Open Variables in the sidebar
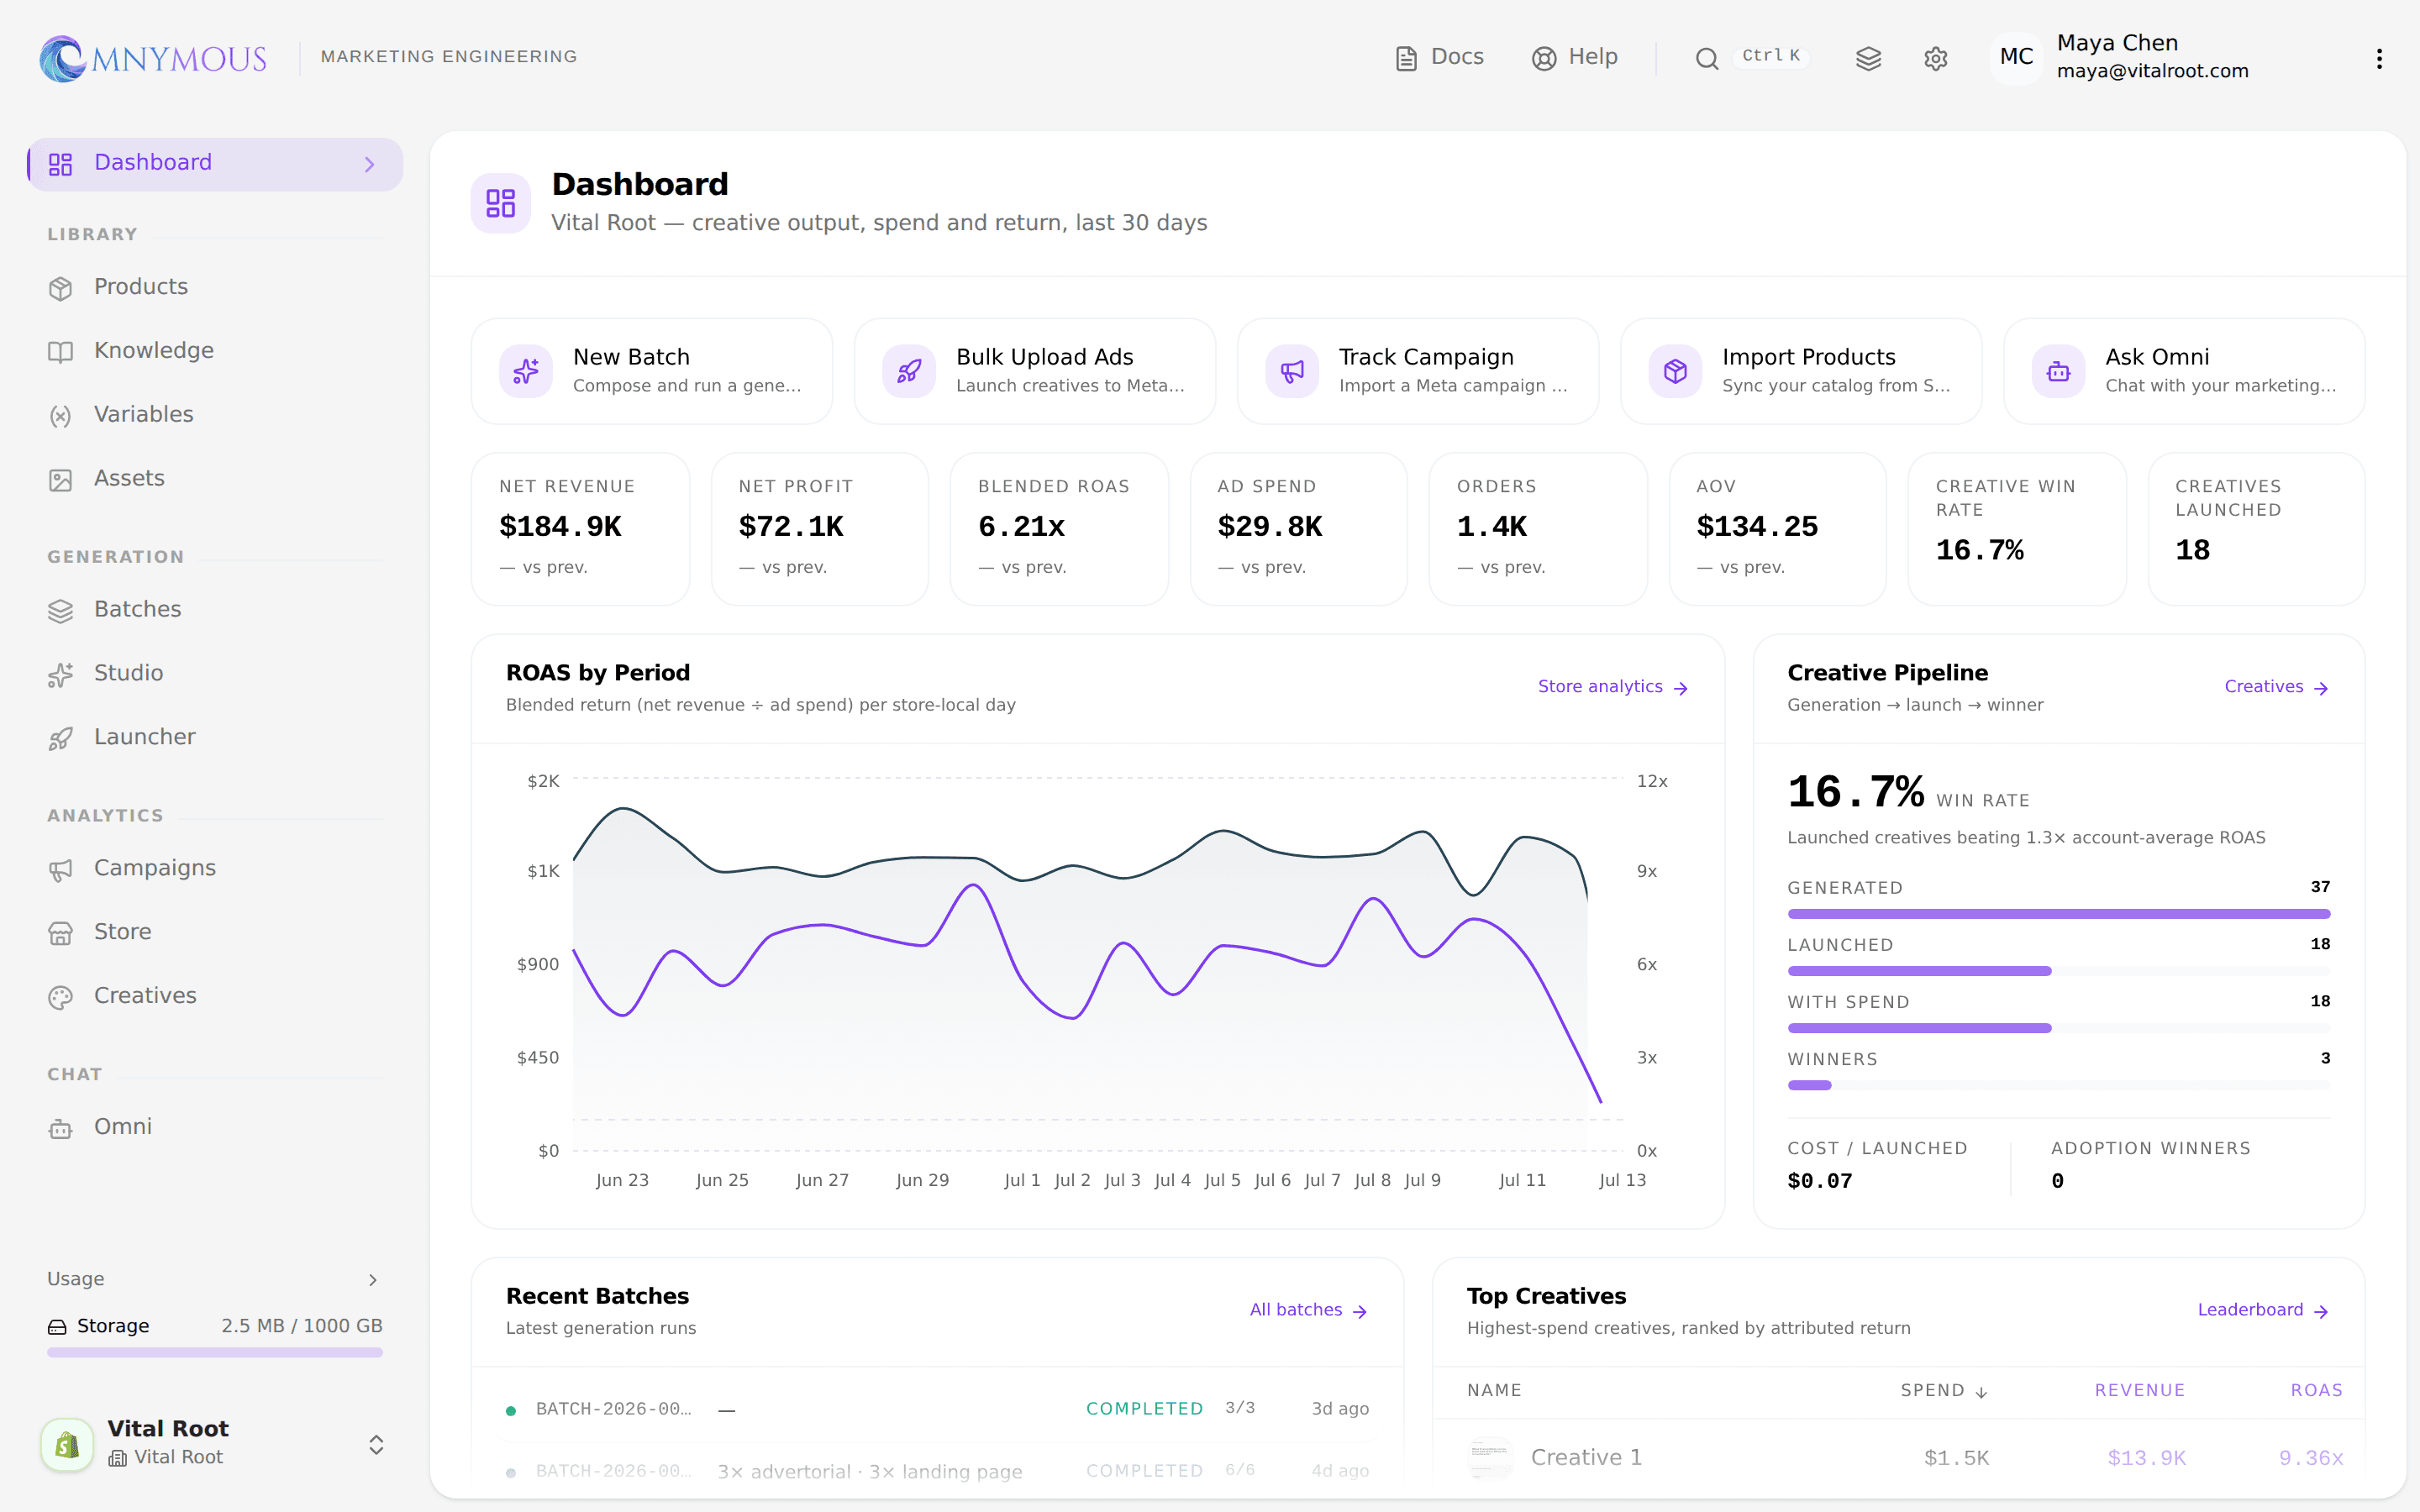Viewport: 2420px width, 1512px height. point(215,415)
